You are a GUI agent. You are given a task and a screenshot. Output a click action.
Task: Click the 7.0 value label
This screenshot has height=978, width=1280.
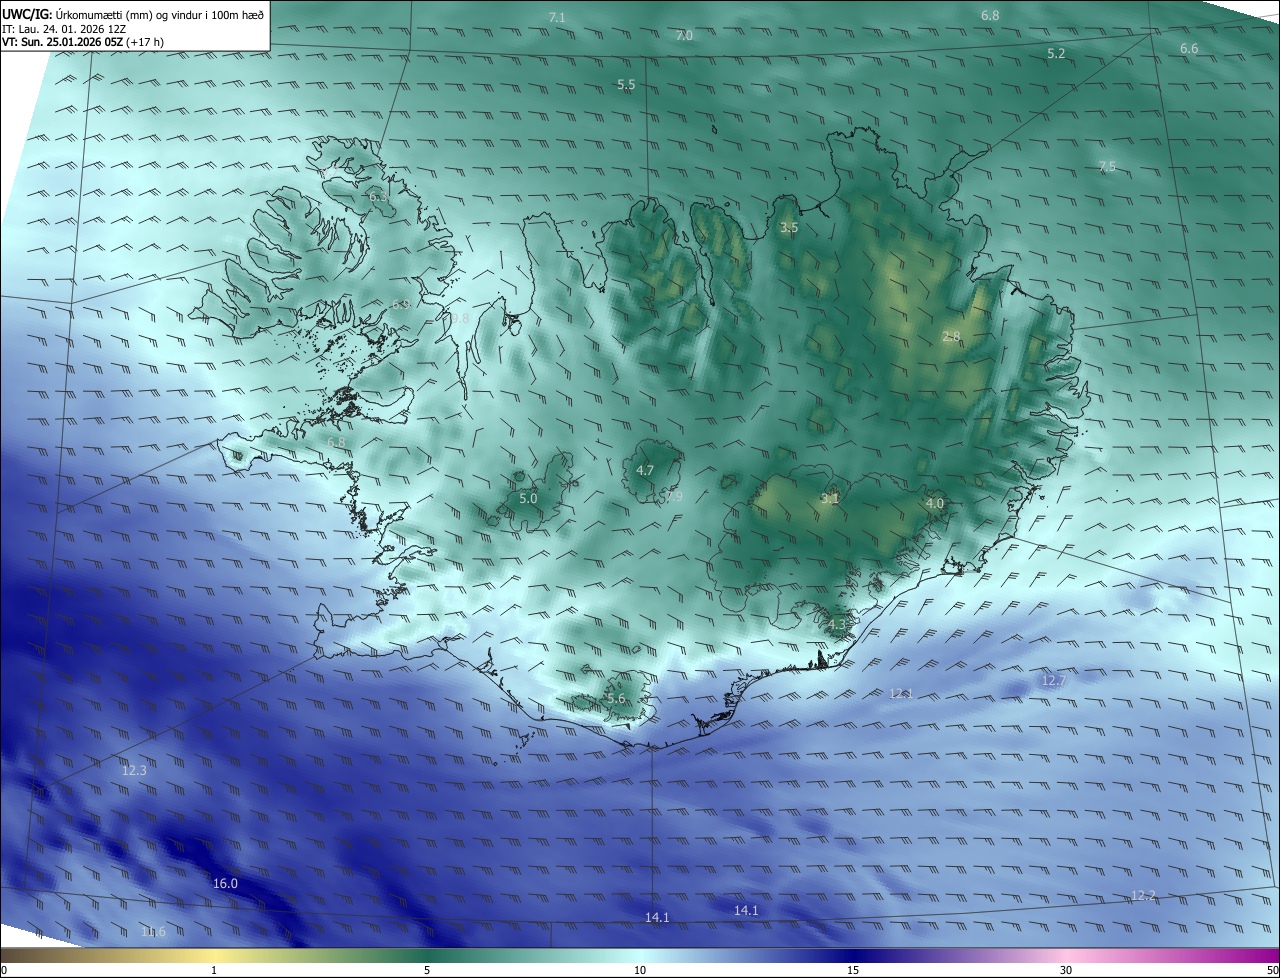(x=684, y=35)
